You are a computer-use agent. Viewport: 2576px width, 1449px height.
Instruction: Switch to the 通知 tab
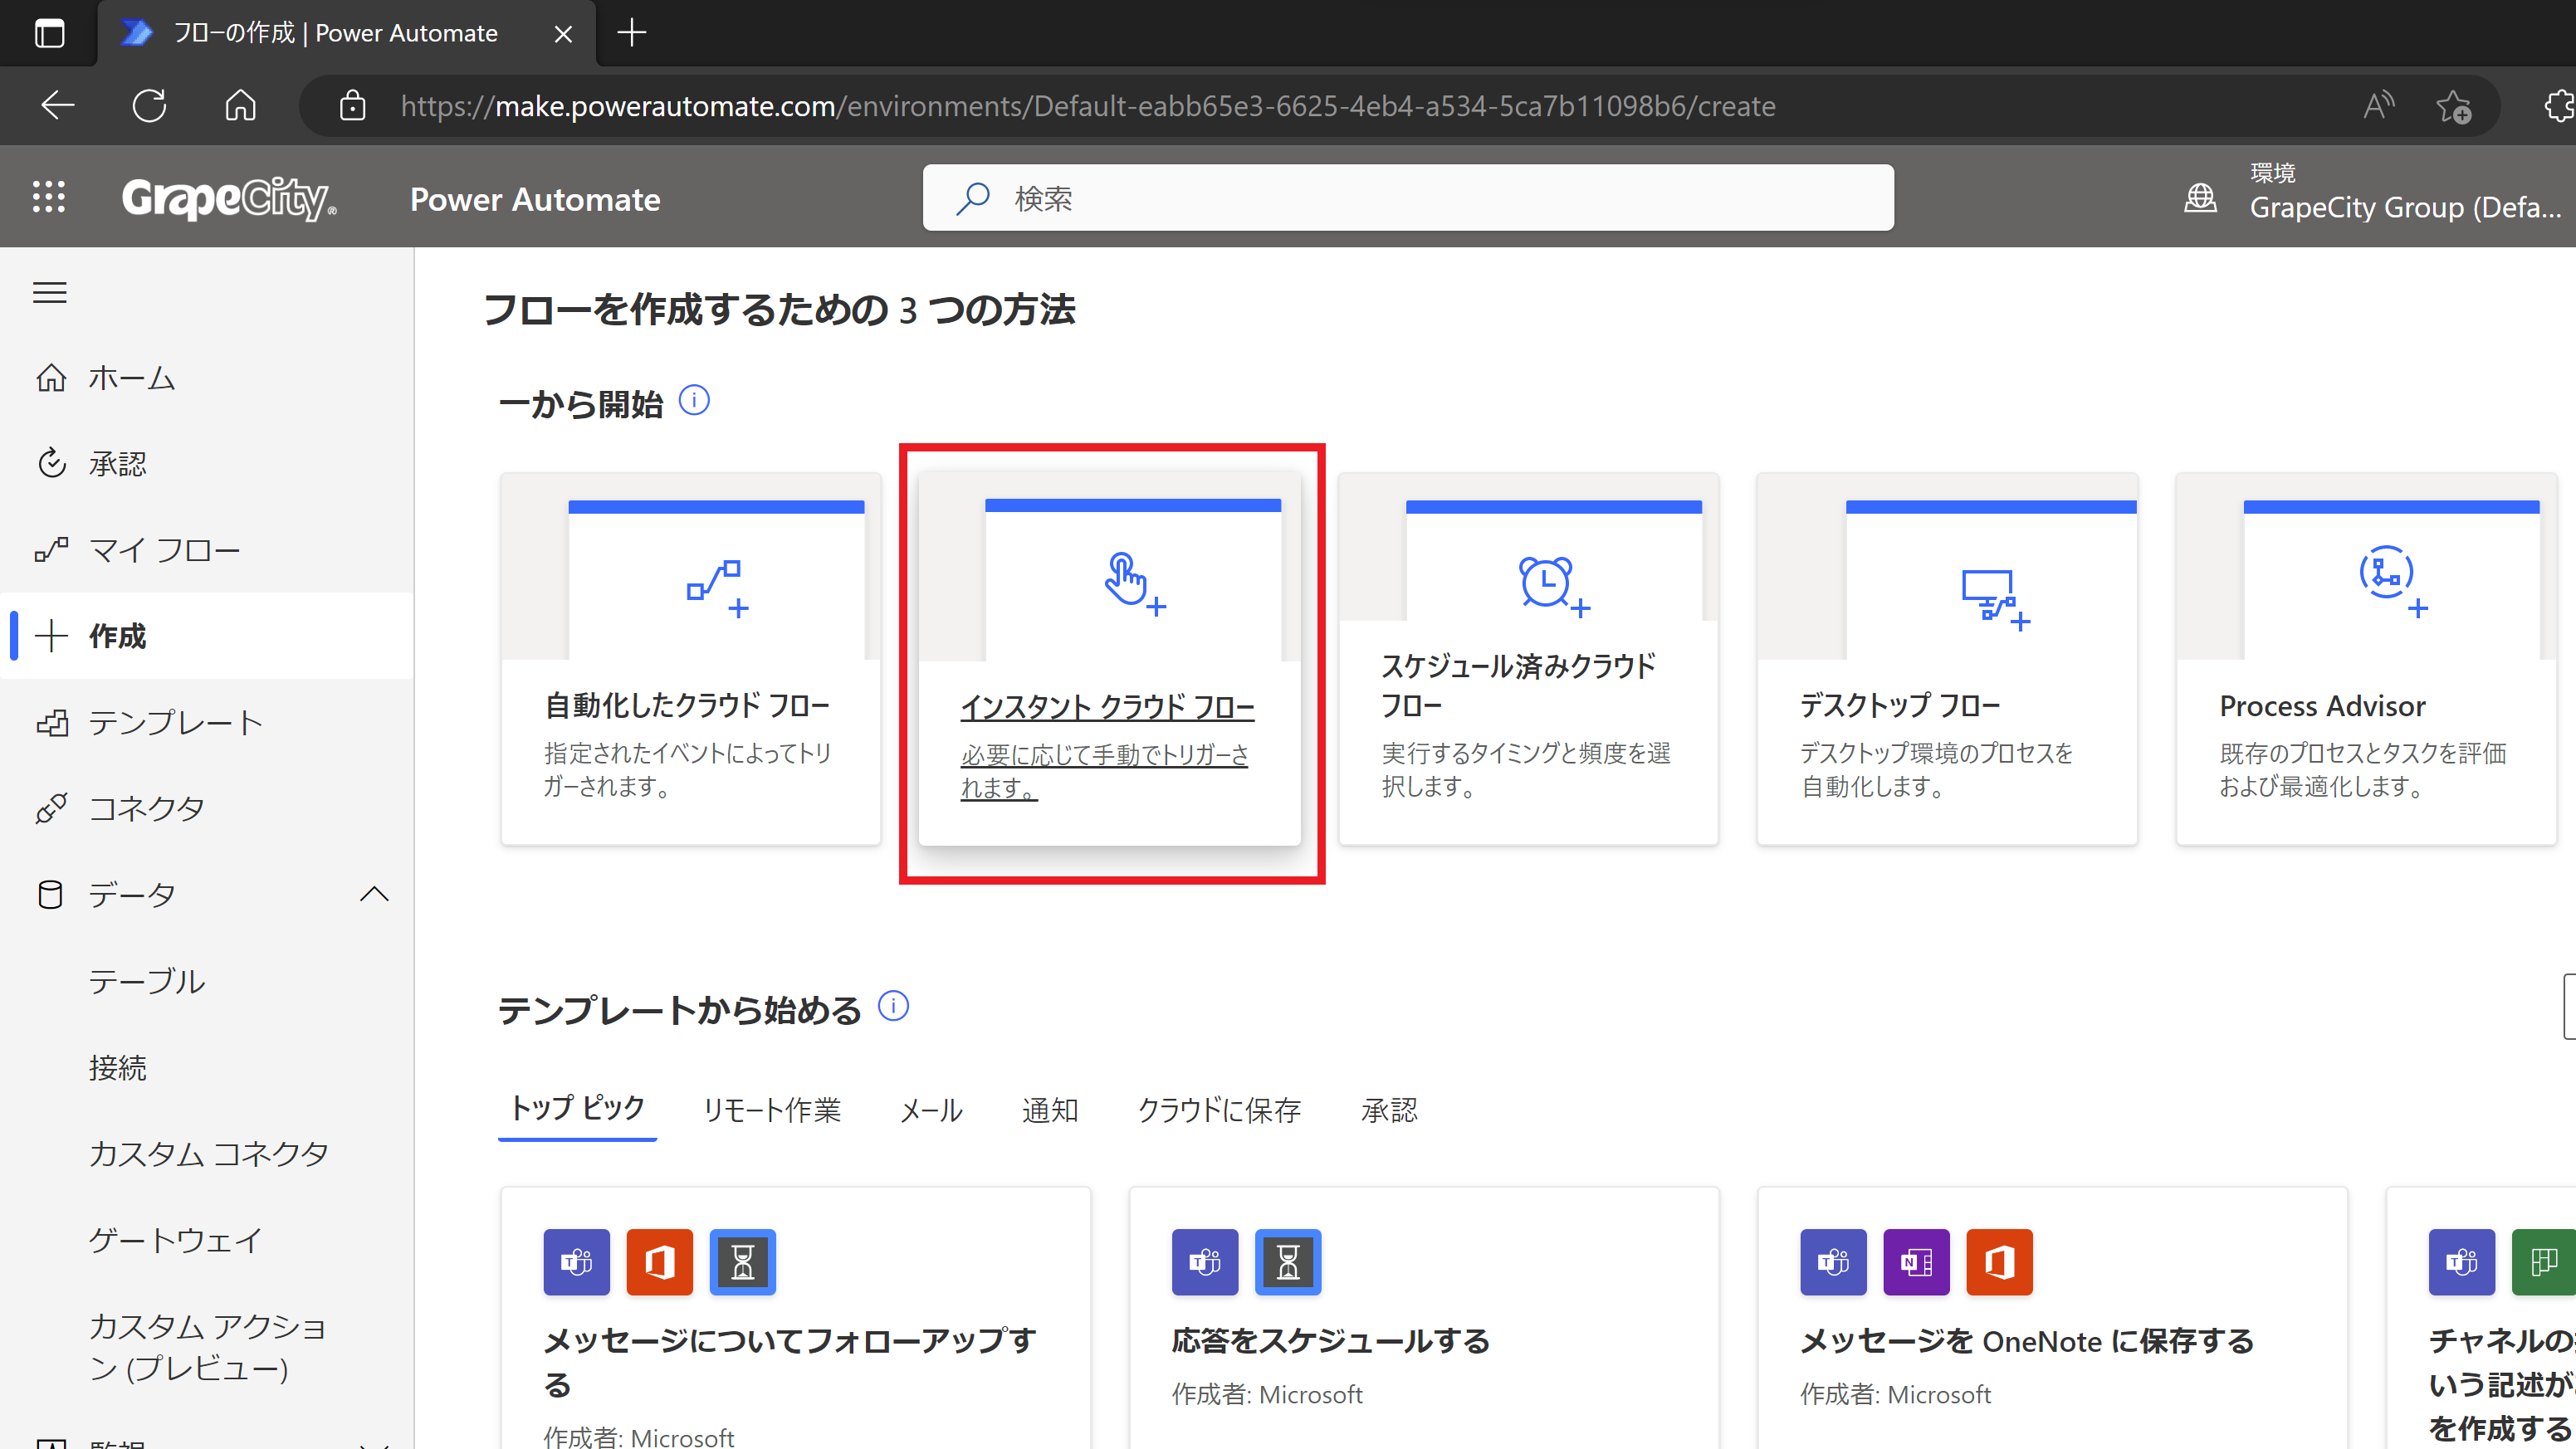point(1049,1110)
